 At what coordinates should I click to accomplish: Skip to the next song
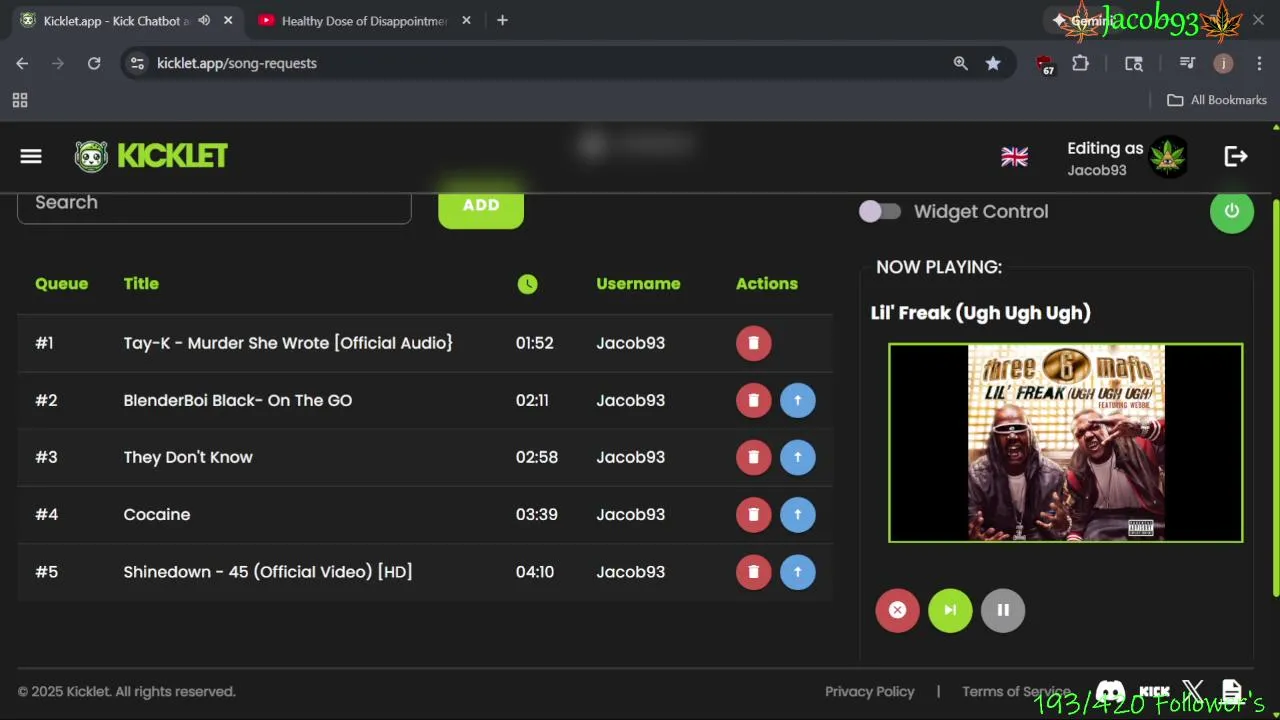click(x=950, y=610)
